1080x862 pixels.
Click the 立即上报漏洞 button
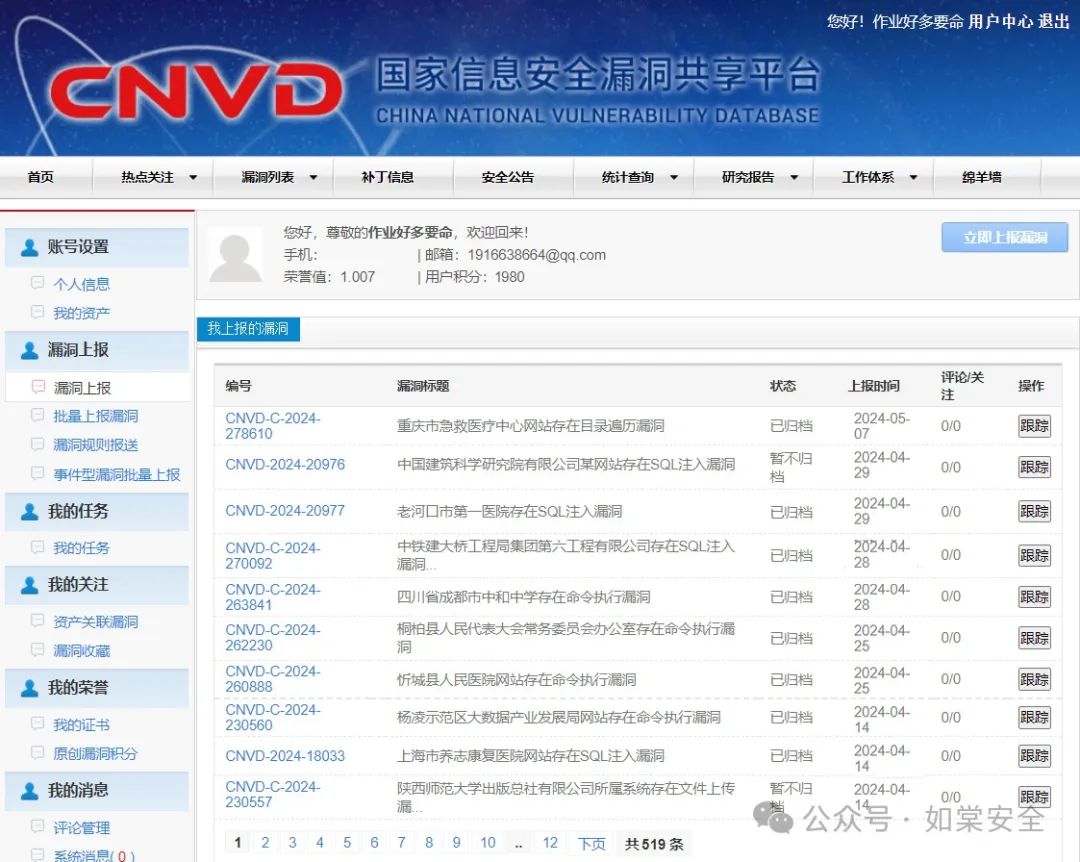point(1005,238)
